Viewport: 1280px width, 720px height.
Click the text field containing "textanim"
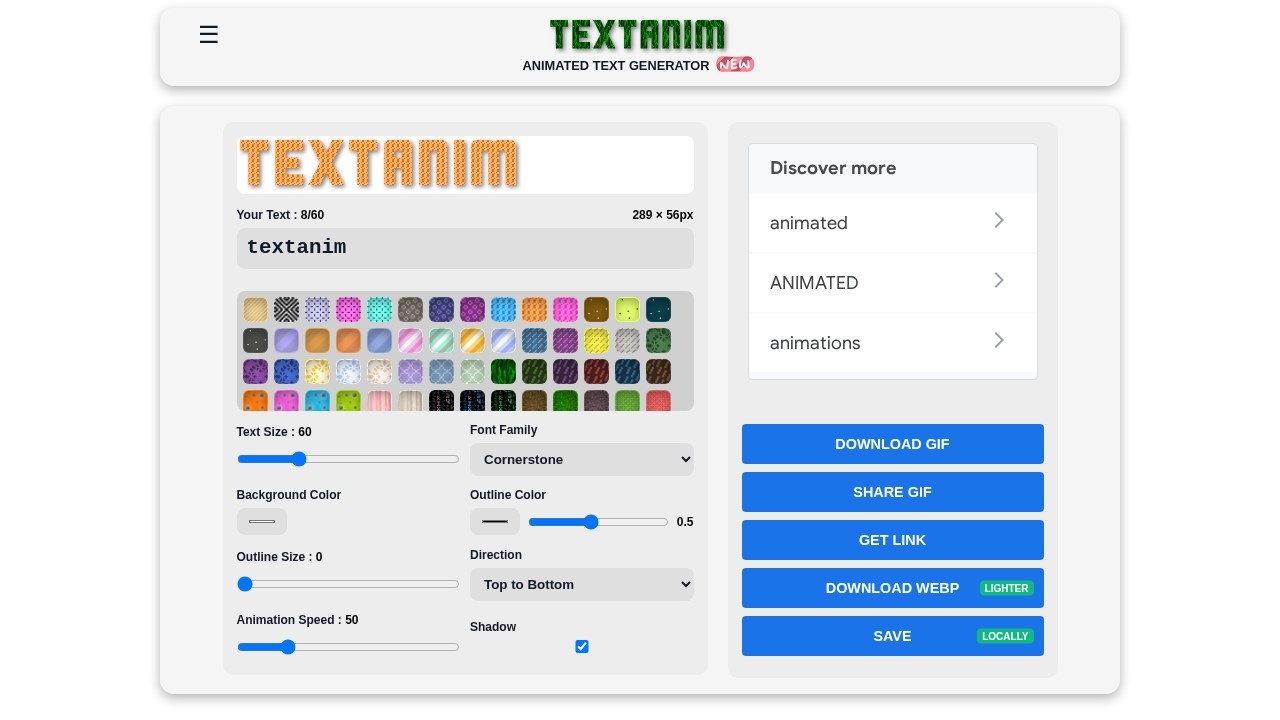click(465, 248)
